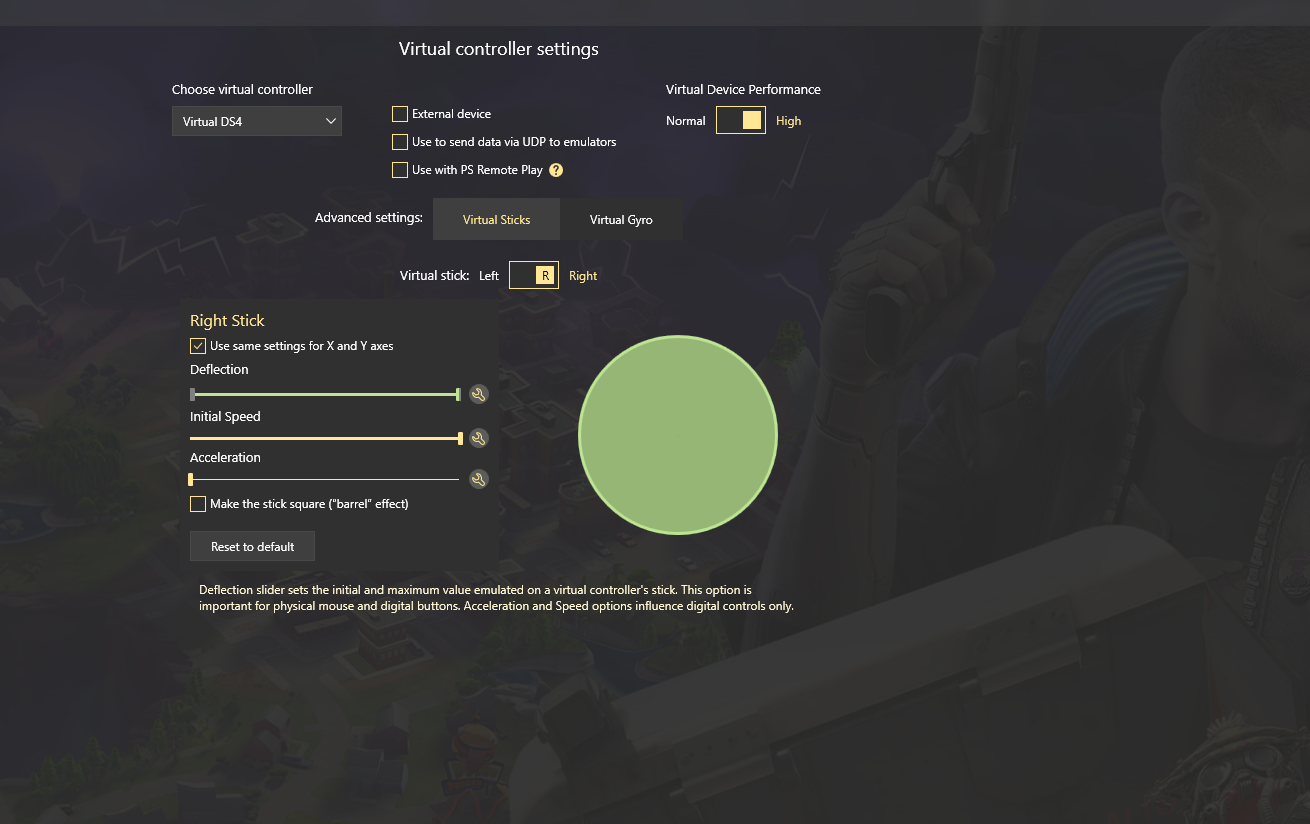Click the Deflection slider right handle
This screenshot has width=1310, height=824.
pos(458,394)
